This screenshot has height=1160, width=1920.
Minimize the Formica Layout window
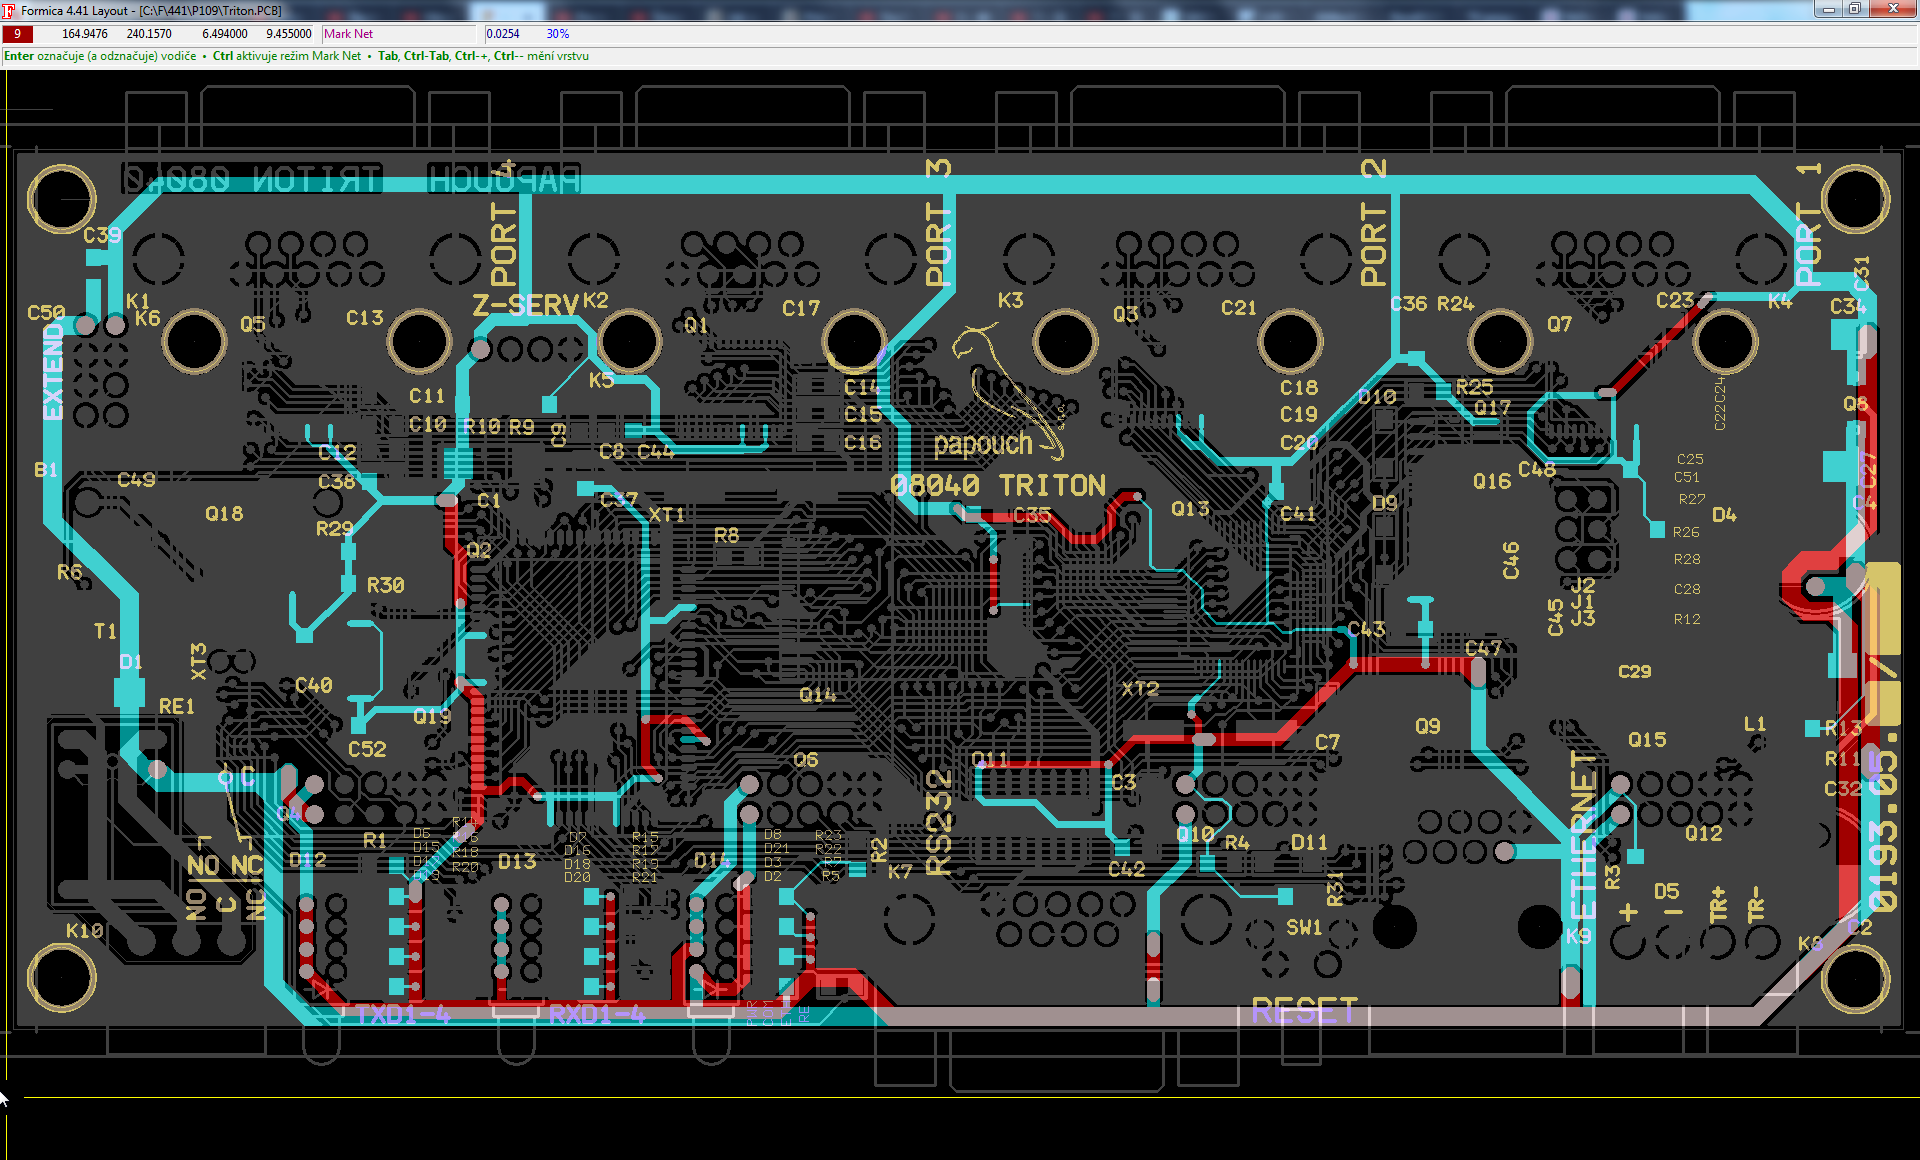(x=1828, y=9)
